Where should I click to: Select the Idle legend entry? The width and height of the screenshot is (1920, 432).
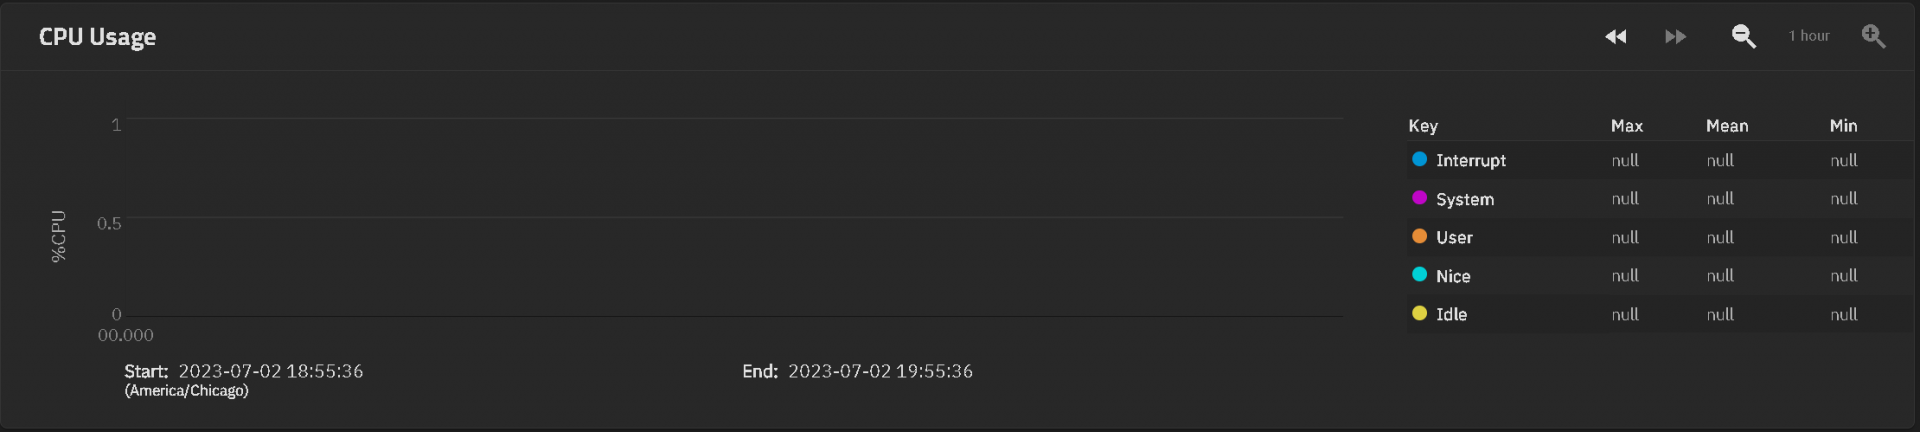(1451, 314)
